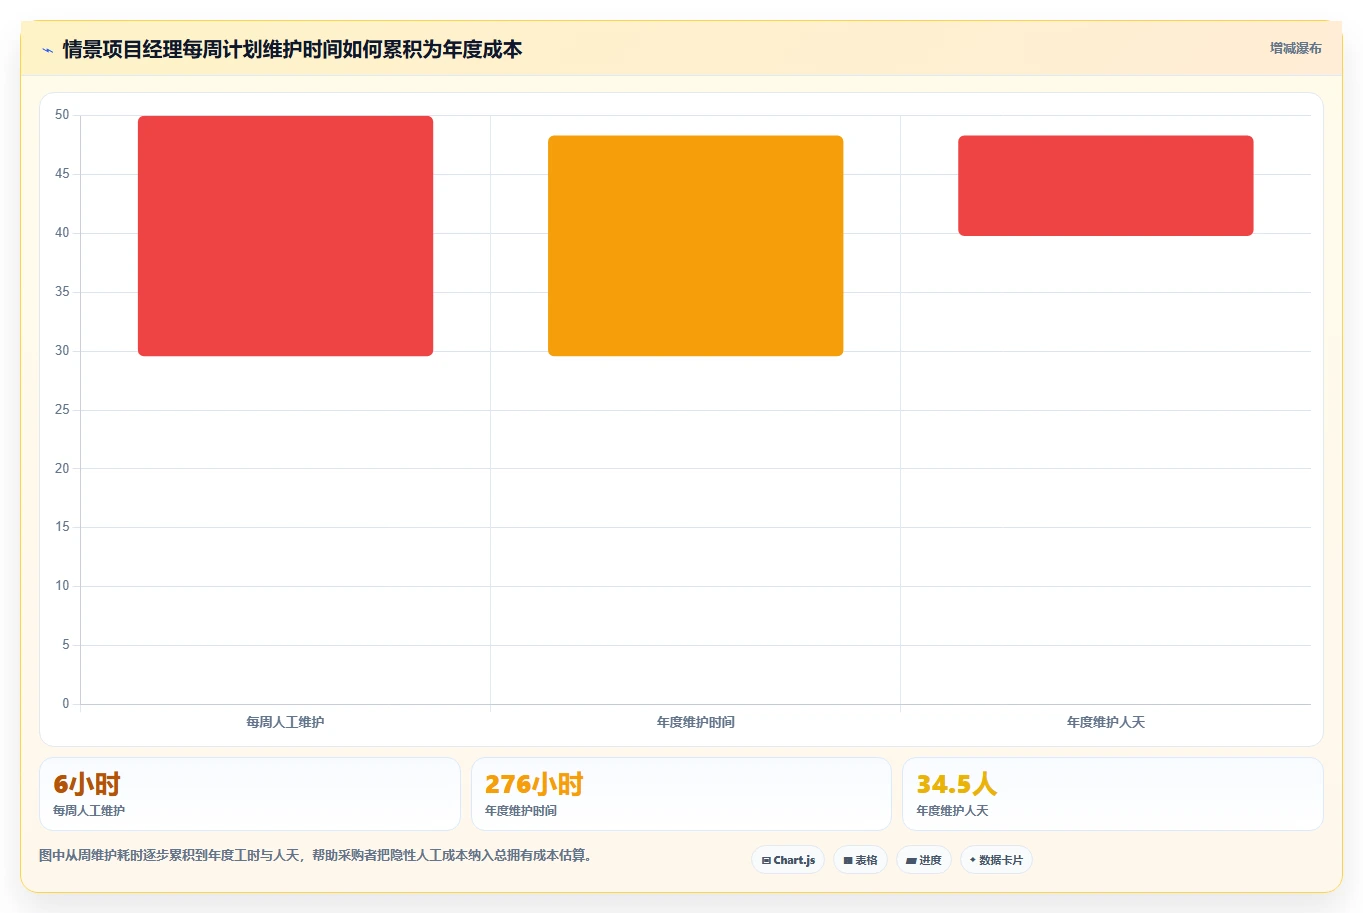Click the 年度维护人天 x-axis label
Viewport: 1363px width, 913px height.
1105,722
